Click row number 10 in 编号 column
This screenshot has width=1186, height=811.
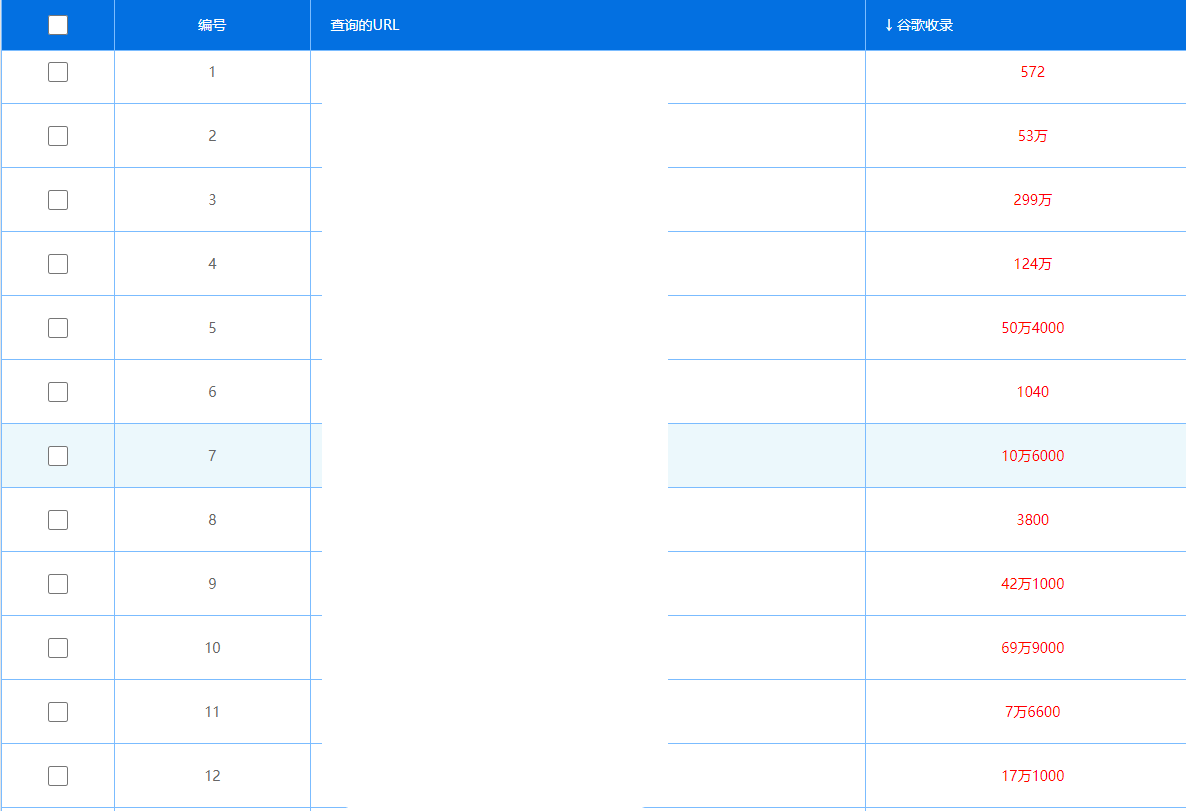(x=212, y=648)
